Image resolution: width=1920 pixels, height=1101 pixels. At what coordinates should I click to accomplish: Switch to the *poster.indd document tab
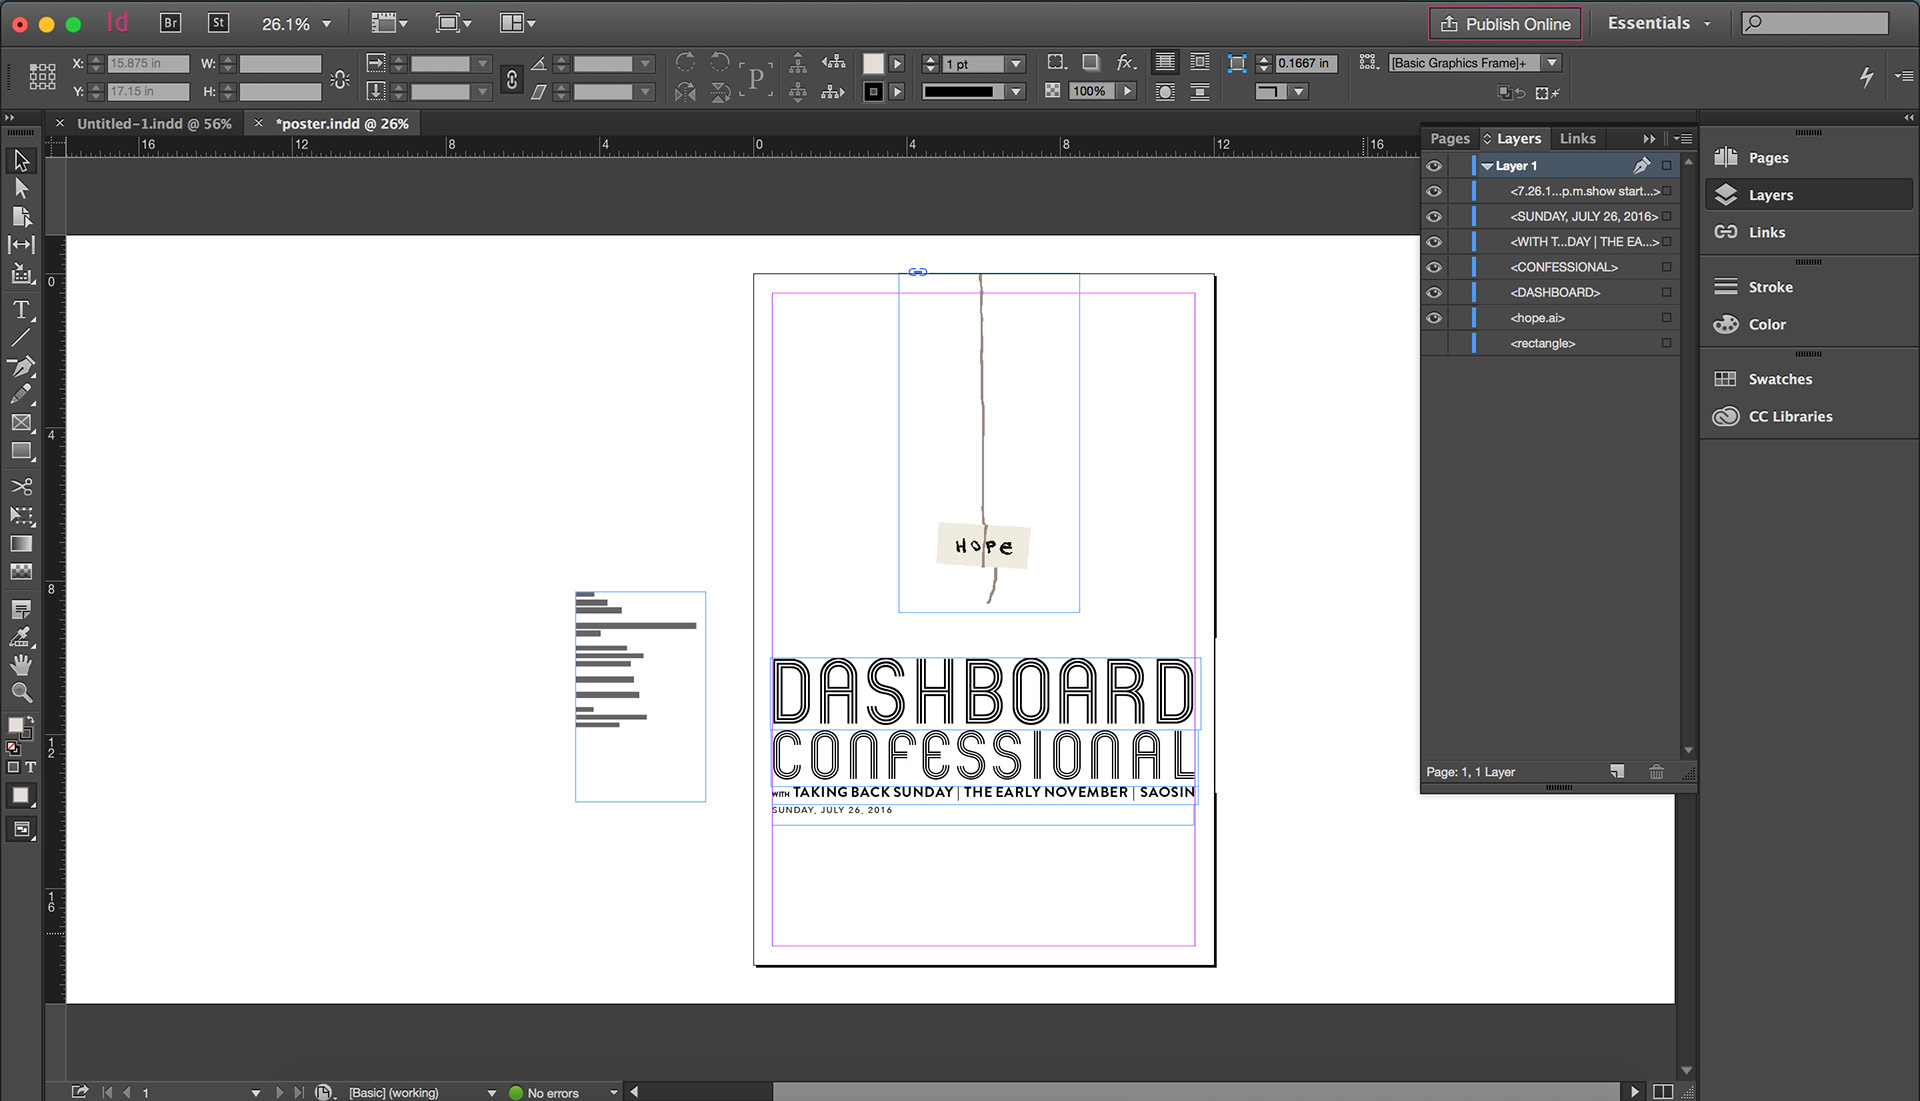pyautogui.click(x=342, y=124)
